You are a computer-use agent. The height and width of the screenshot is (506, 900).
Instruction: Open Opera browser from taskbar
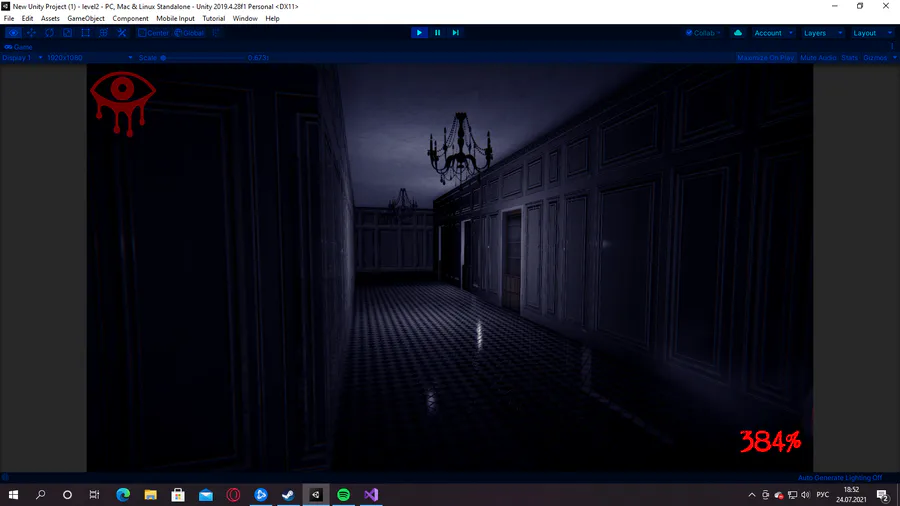click(x=233, y=495)
